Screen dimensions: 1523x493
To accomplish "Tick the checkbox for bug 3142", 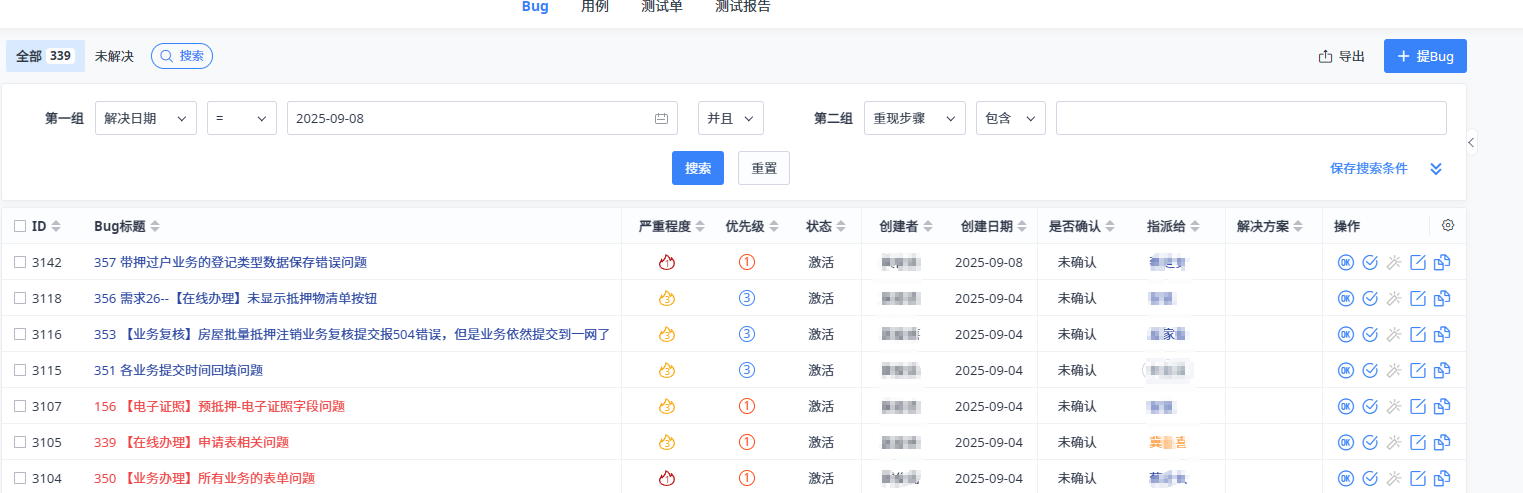I will click(x=20, y=263).
